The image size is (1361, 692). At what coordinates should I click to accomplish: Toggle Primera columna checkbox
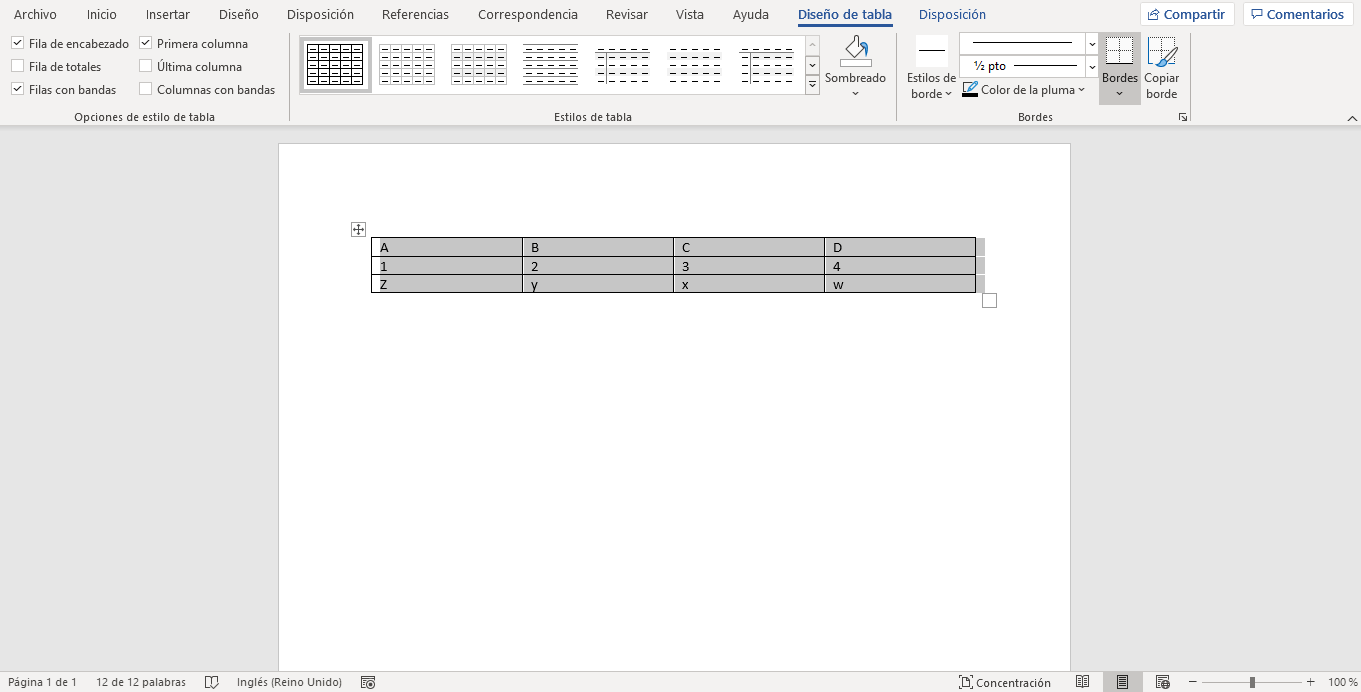(146, 44)
